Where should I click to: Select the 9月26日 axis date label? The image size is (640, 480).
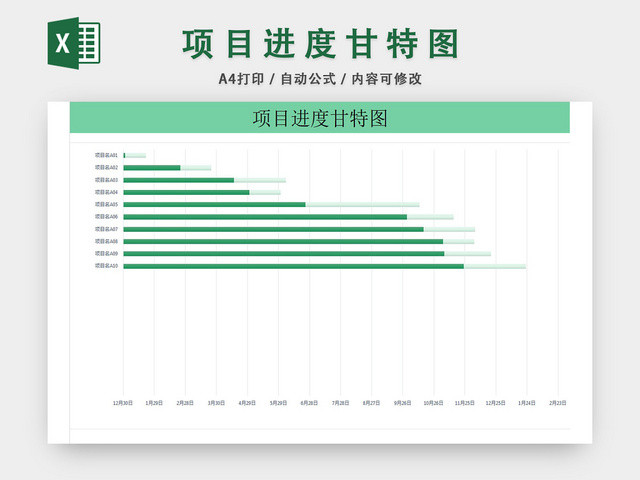(402, 403)
